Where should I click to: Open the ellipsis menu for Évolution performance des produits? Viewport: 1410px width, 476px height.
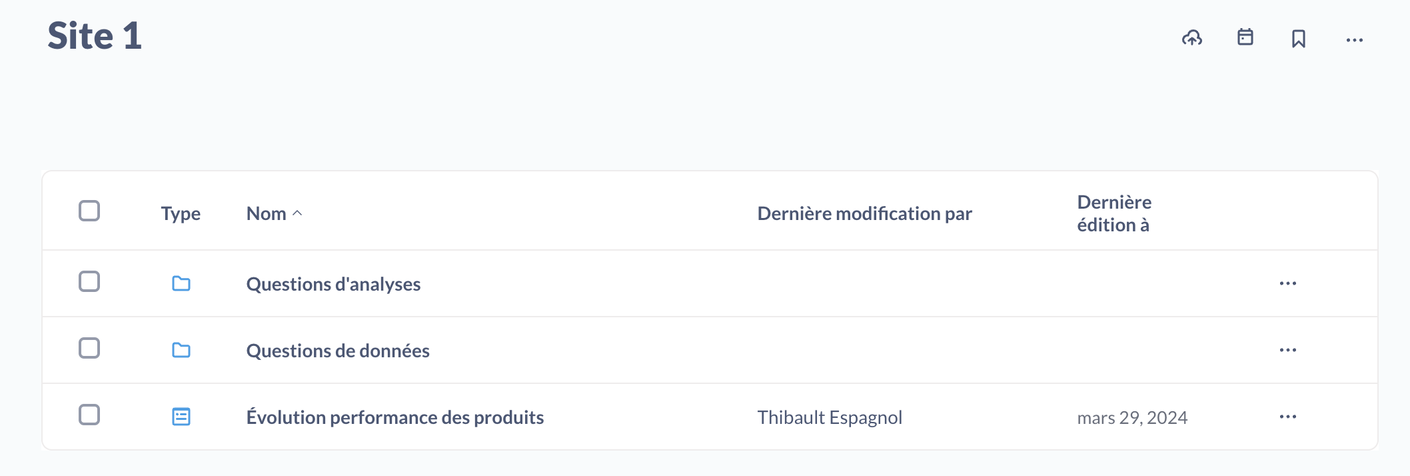(x=1287, y=417)
